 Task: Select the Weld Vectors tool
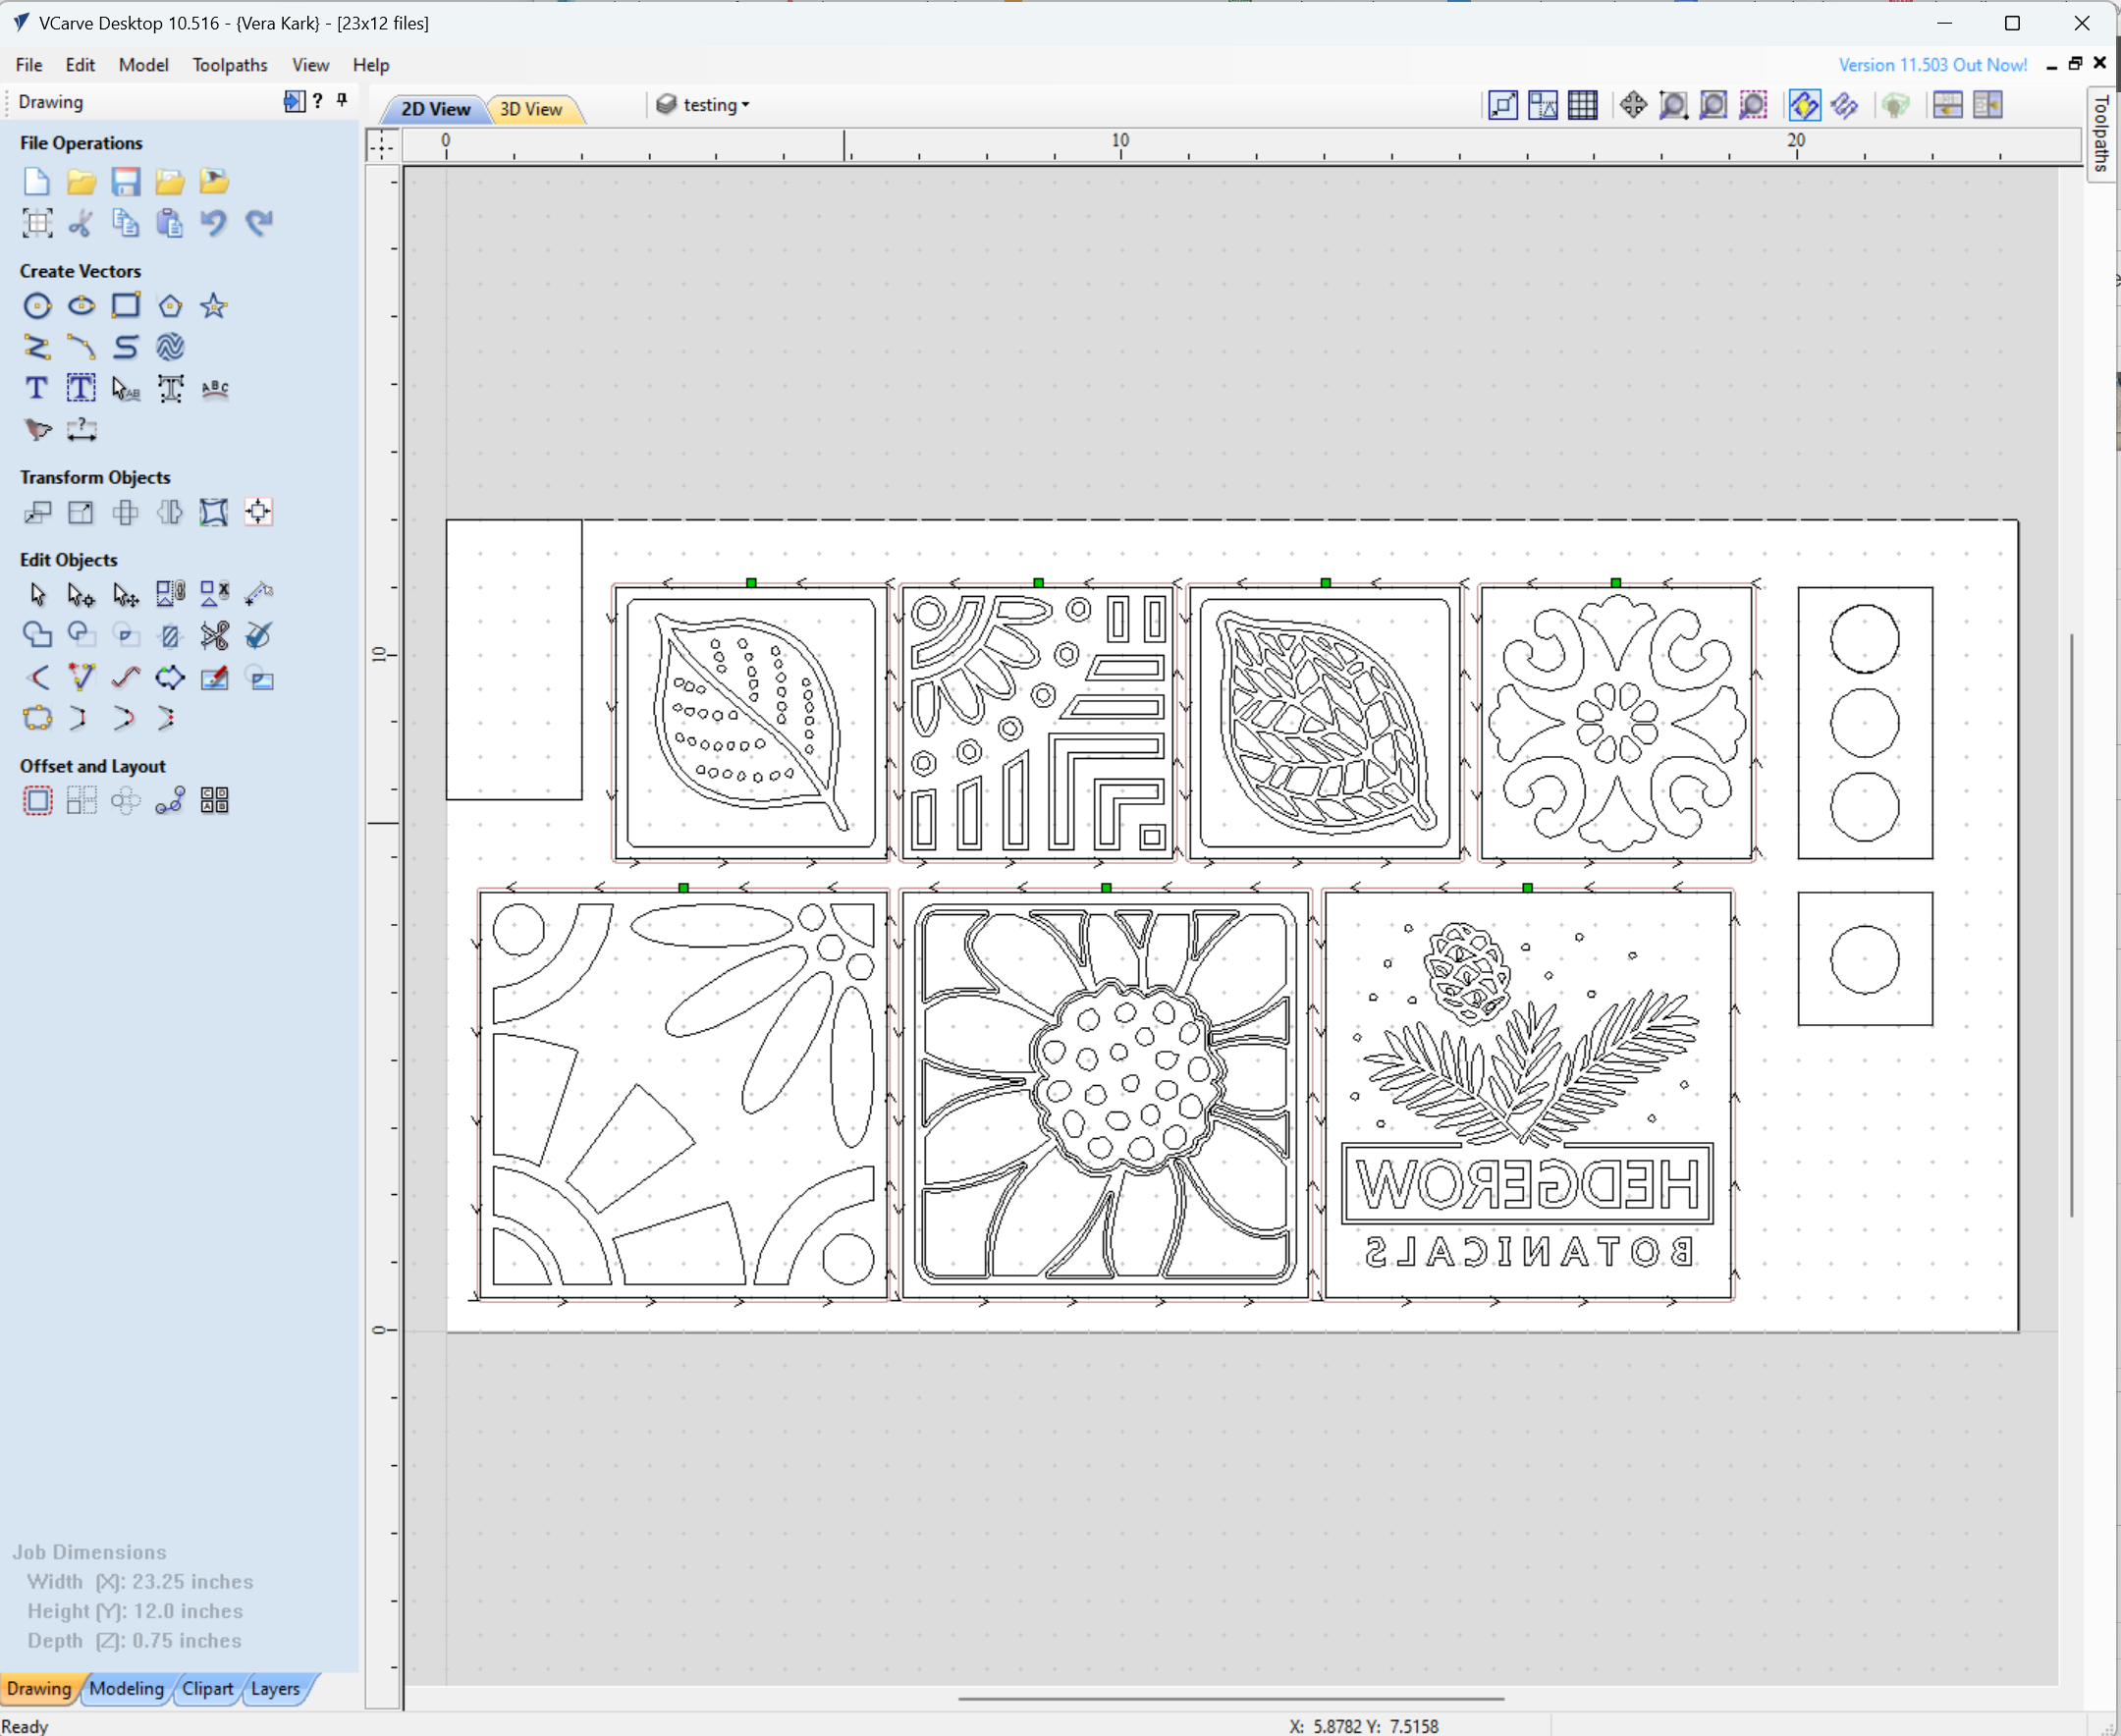[37, 635]
